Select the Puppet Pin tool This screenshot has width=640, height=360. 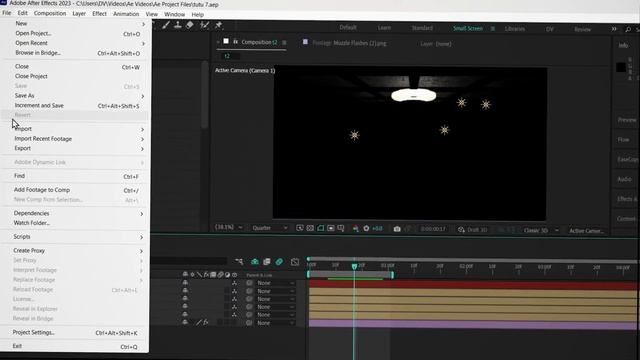point(218,25)
